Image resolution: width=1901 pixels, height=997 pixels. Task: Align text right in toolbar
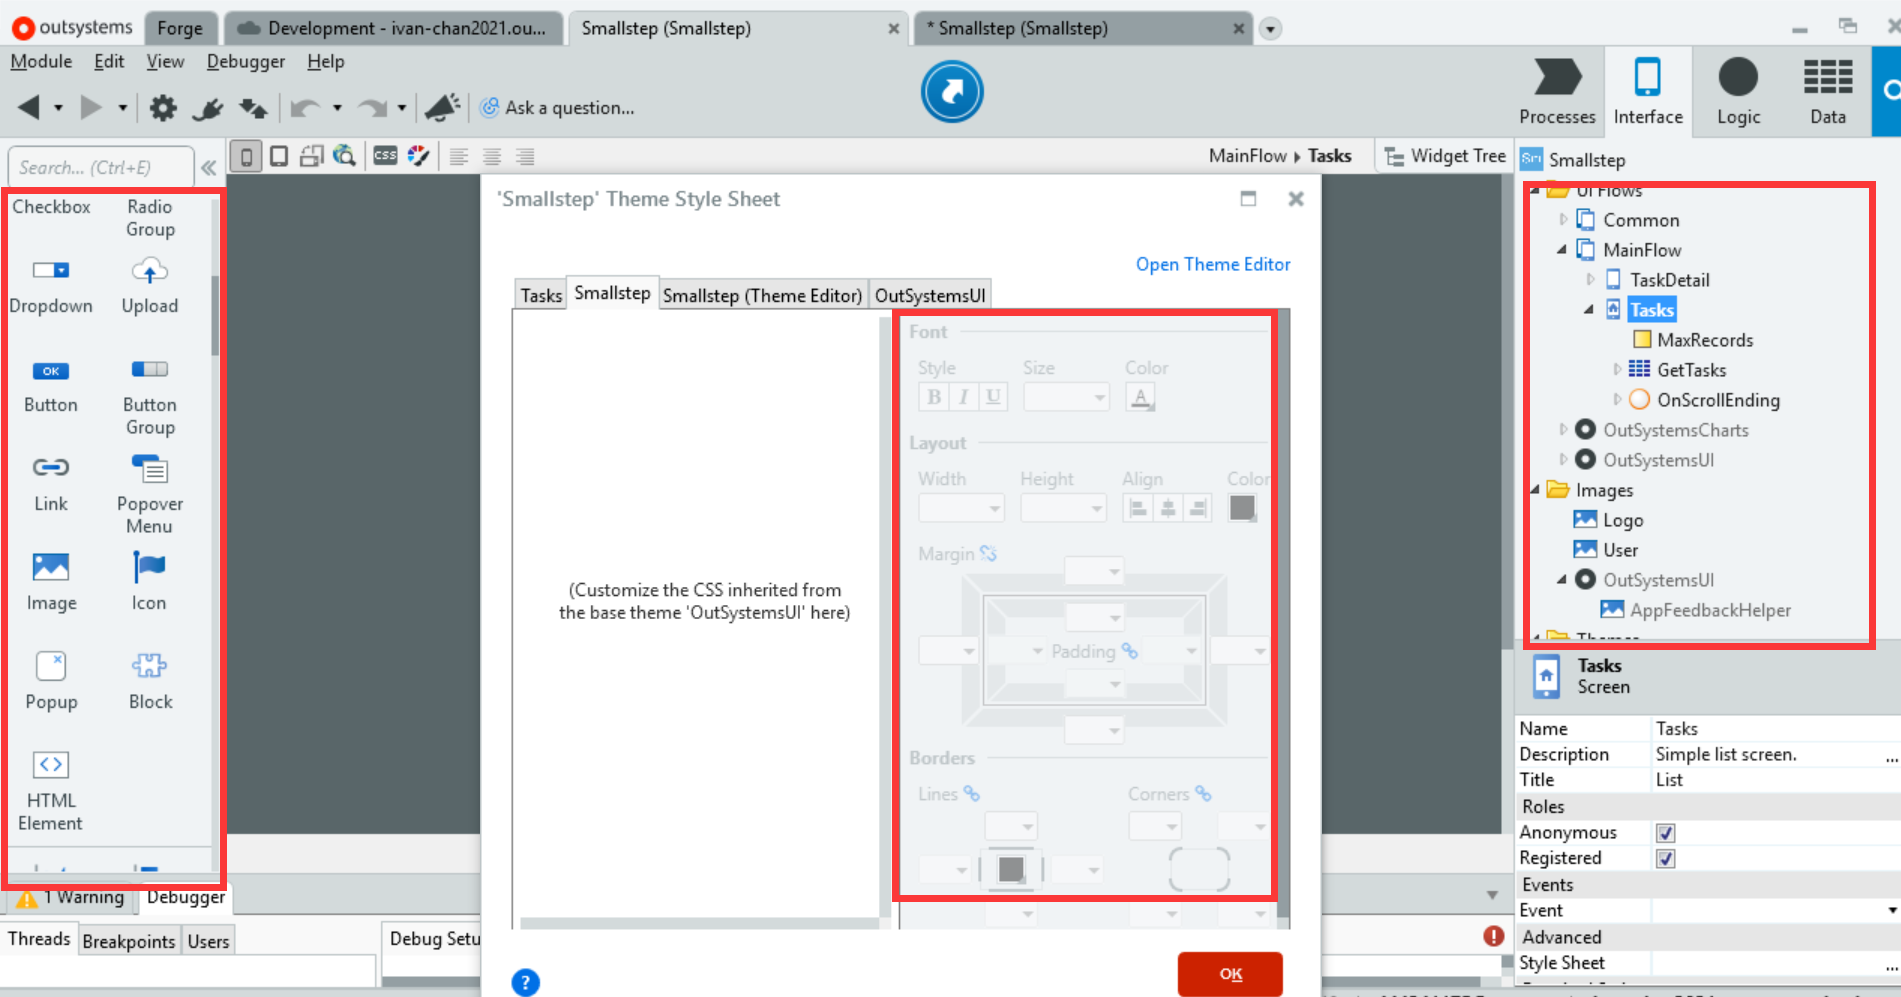(525, 156)
